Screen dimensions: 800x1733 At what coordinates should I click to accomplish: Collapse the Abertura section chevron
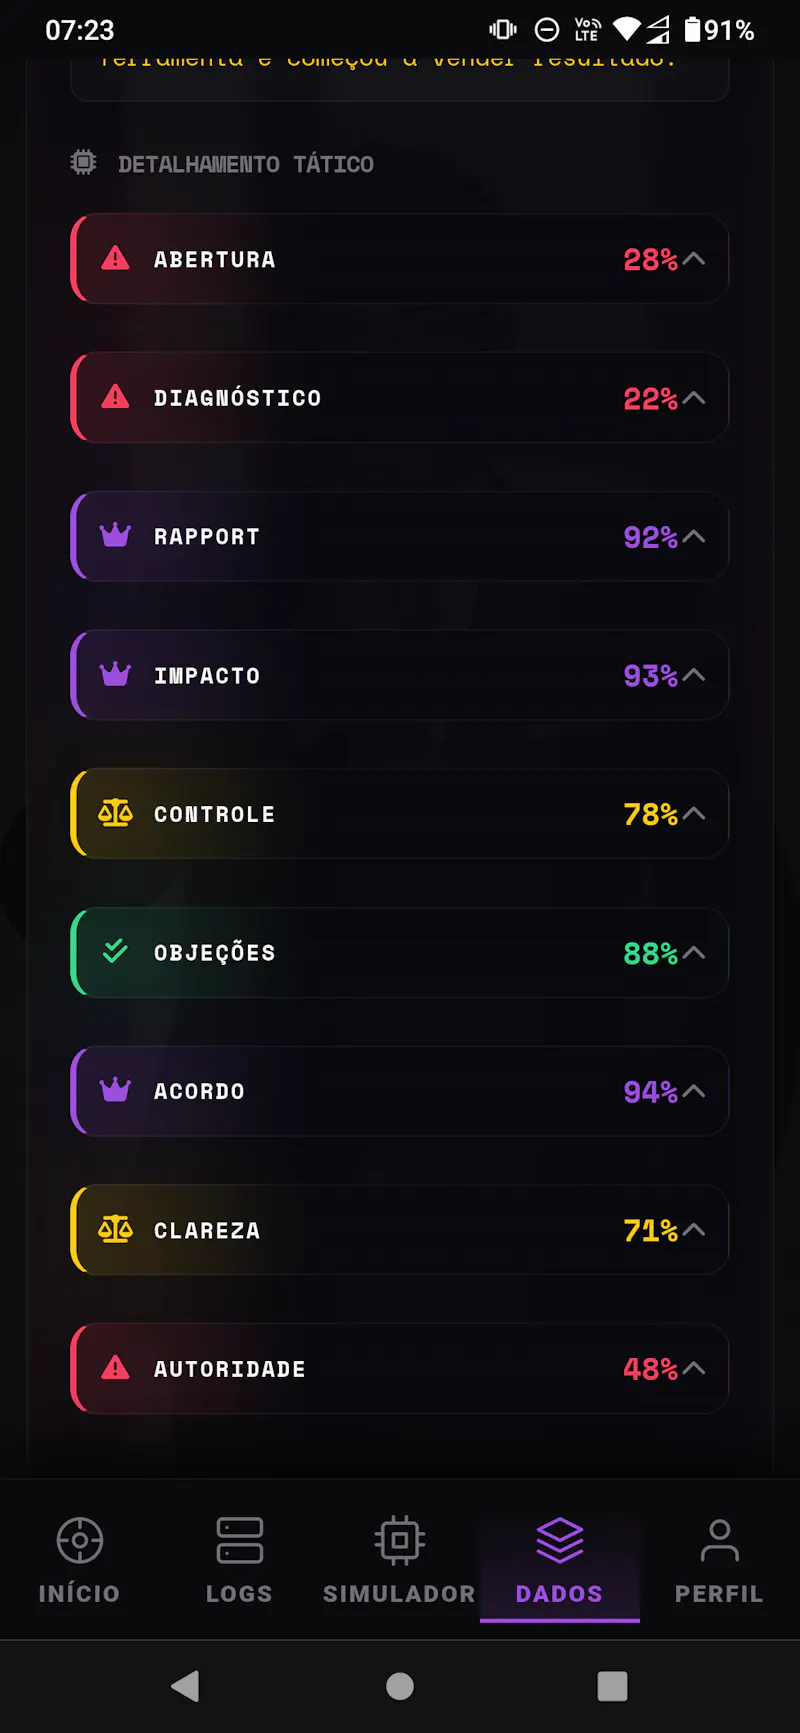click(x=694, y=259)
